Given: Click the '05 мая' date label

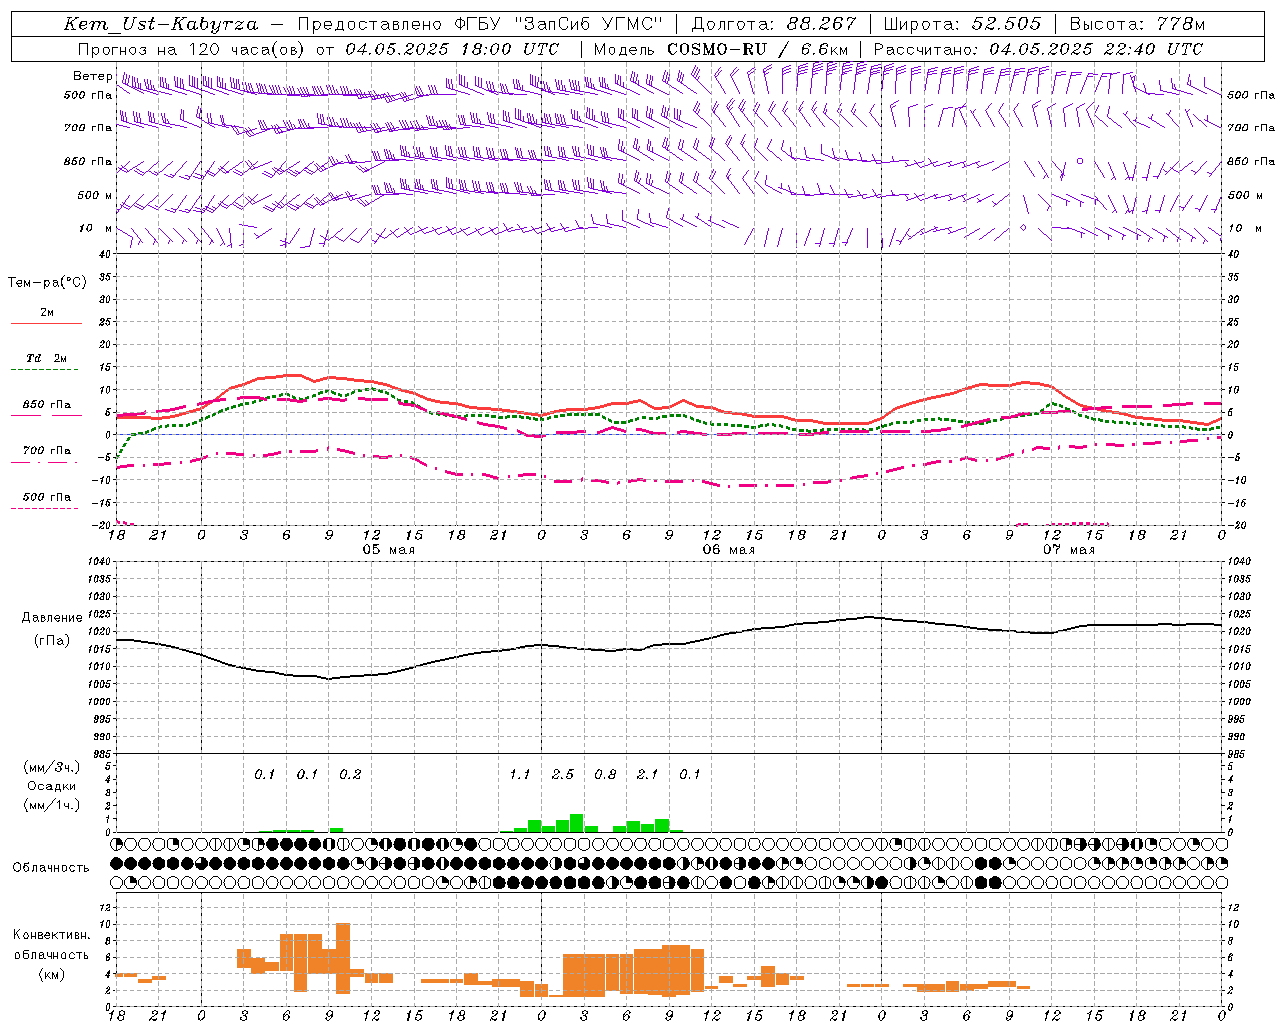Looking at the screenshot, I should coord(388,550).
